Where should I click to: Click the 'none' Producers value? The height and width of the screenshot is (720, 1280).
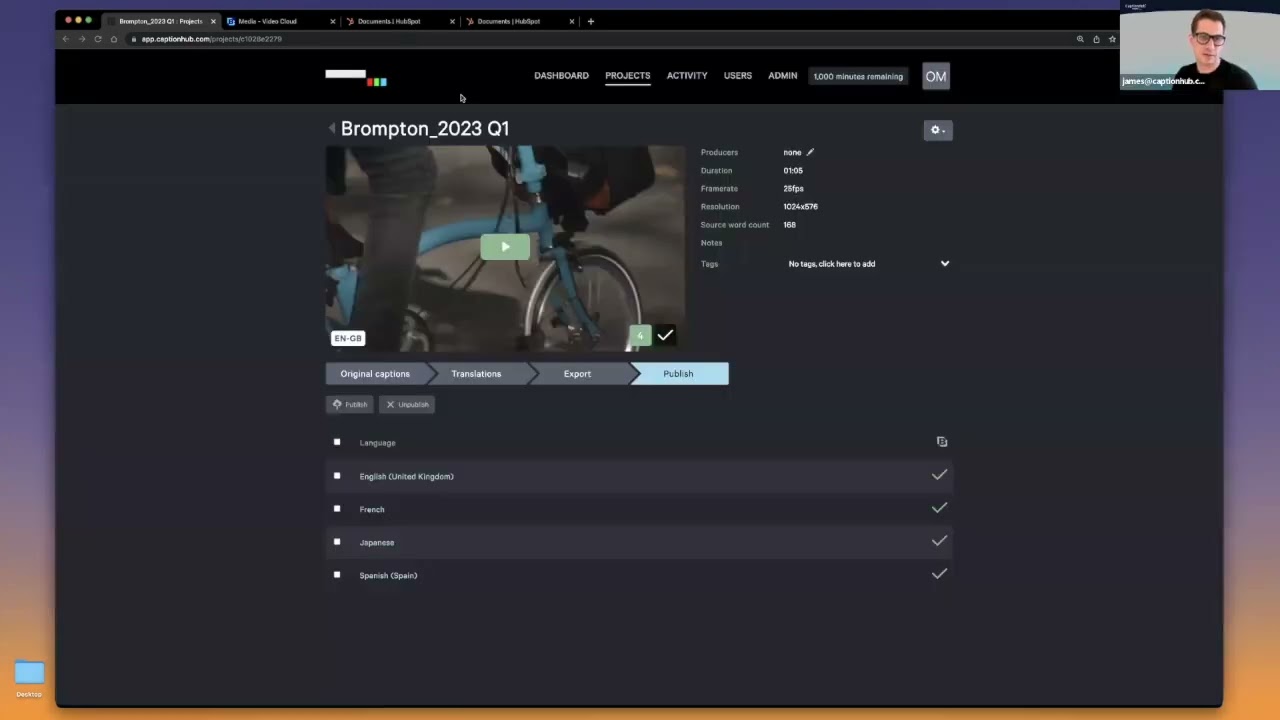pyautogui.click(x=792, y=152)
